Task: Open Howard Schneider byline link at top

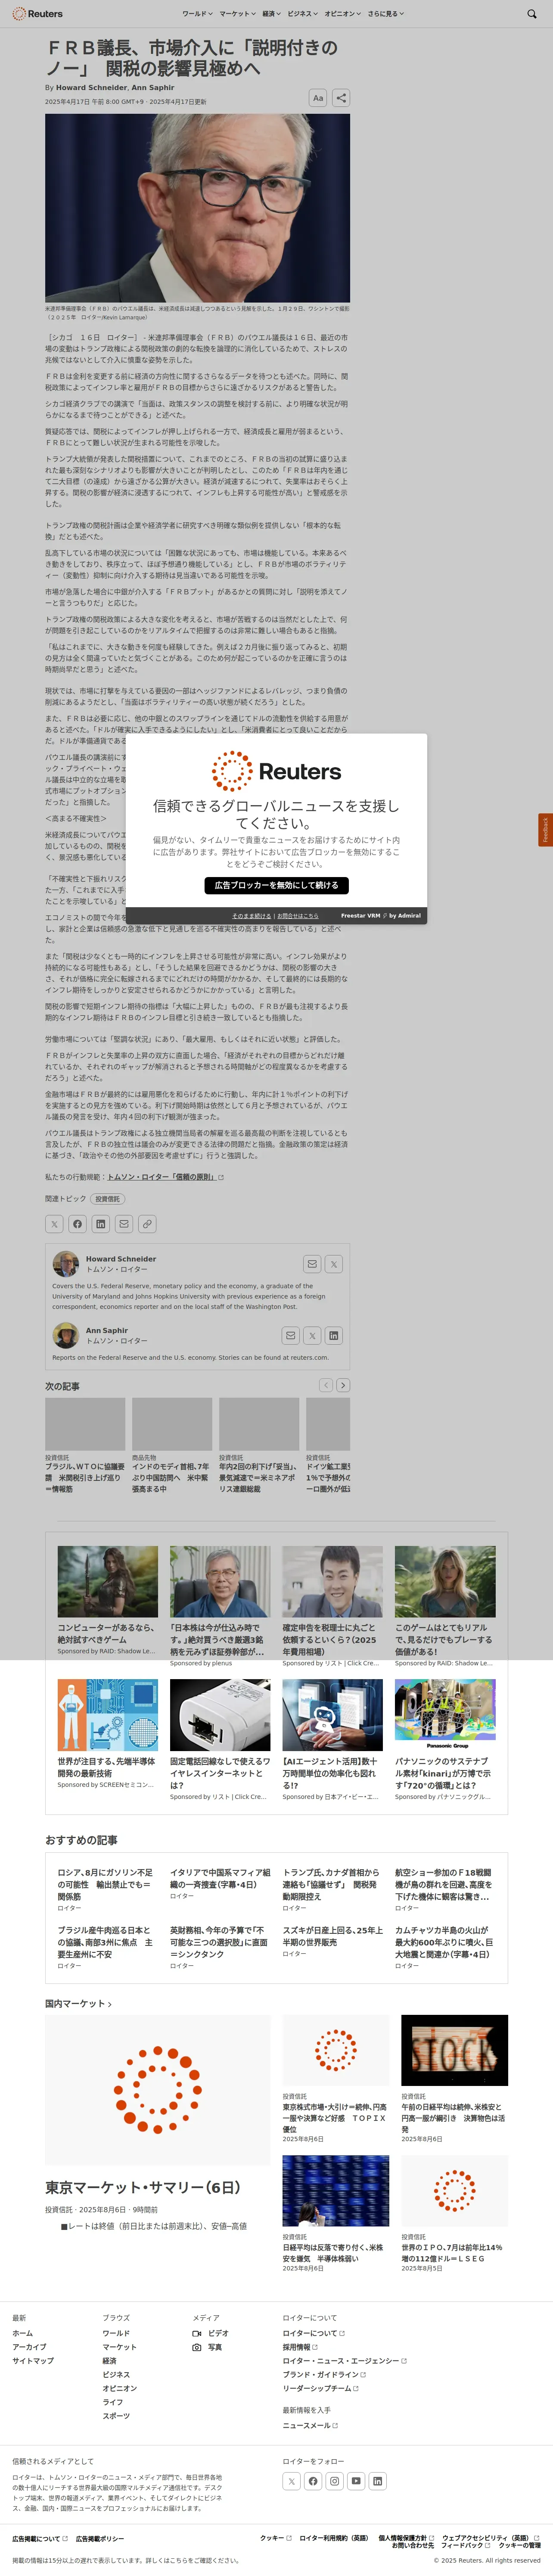Action: click(91, 87)
